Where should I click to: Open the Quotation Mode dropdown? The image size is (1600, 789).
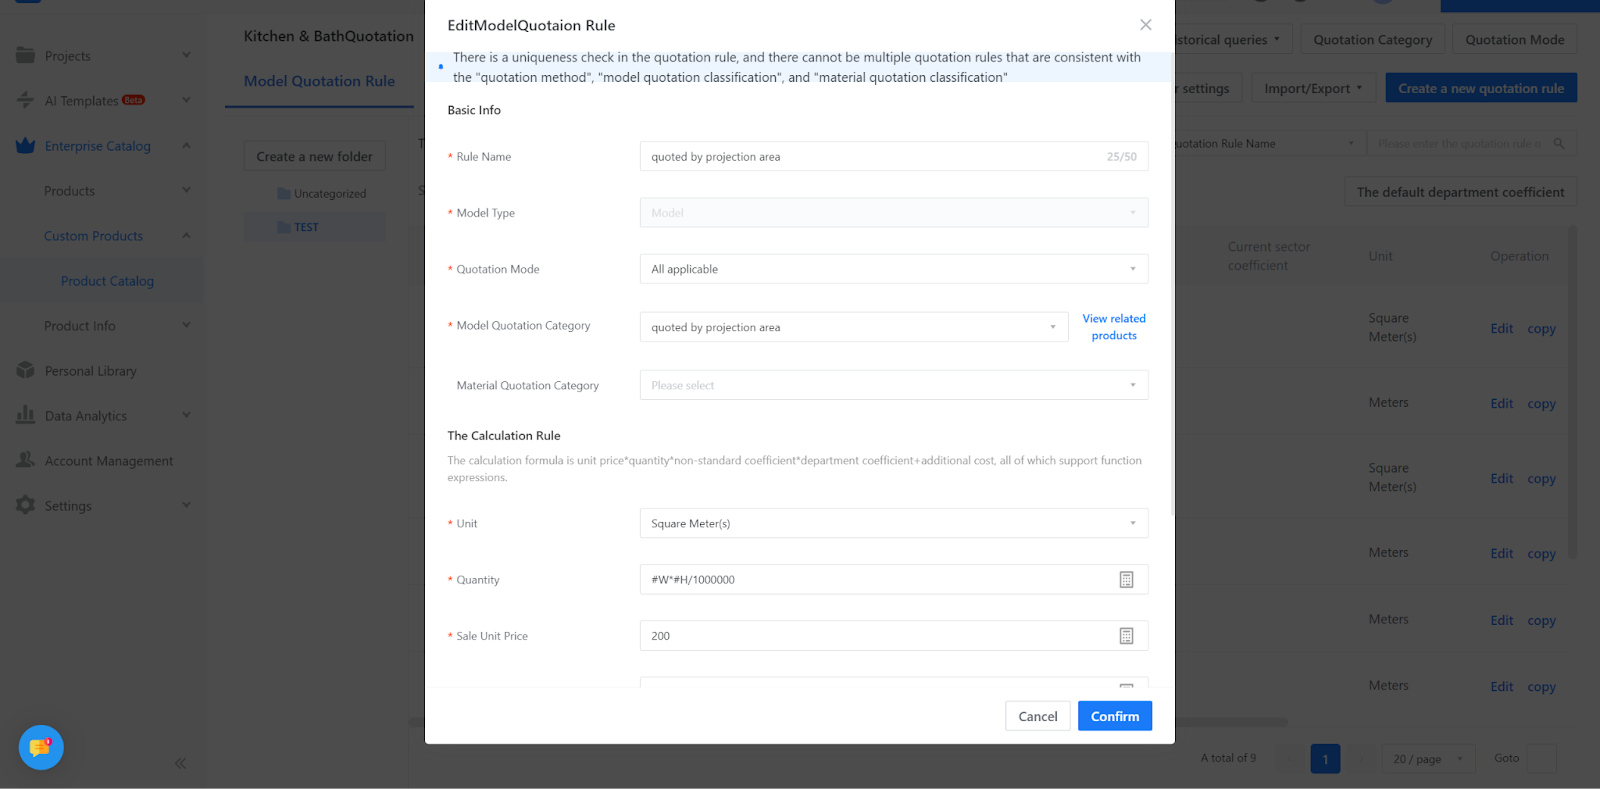pos(893,269)
